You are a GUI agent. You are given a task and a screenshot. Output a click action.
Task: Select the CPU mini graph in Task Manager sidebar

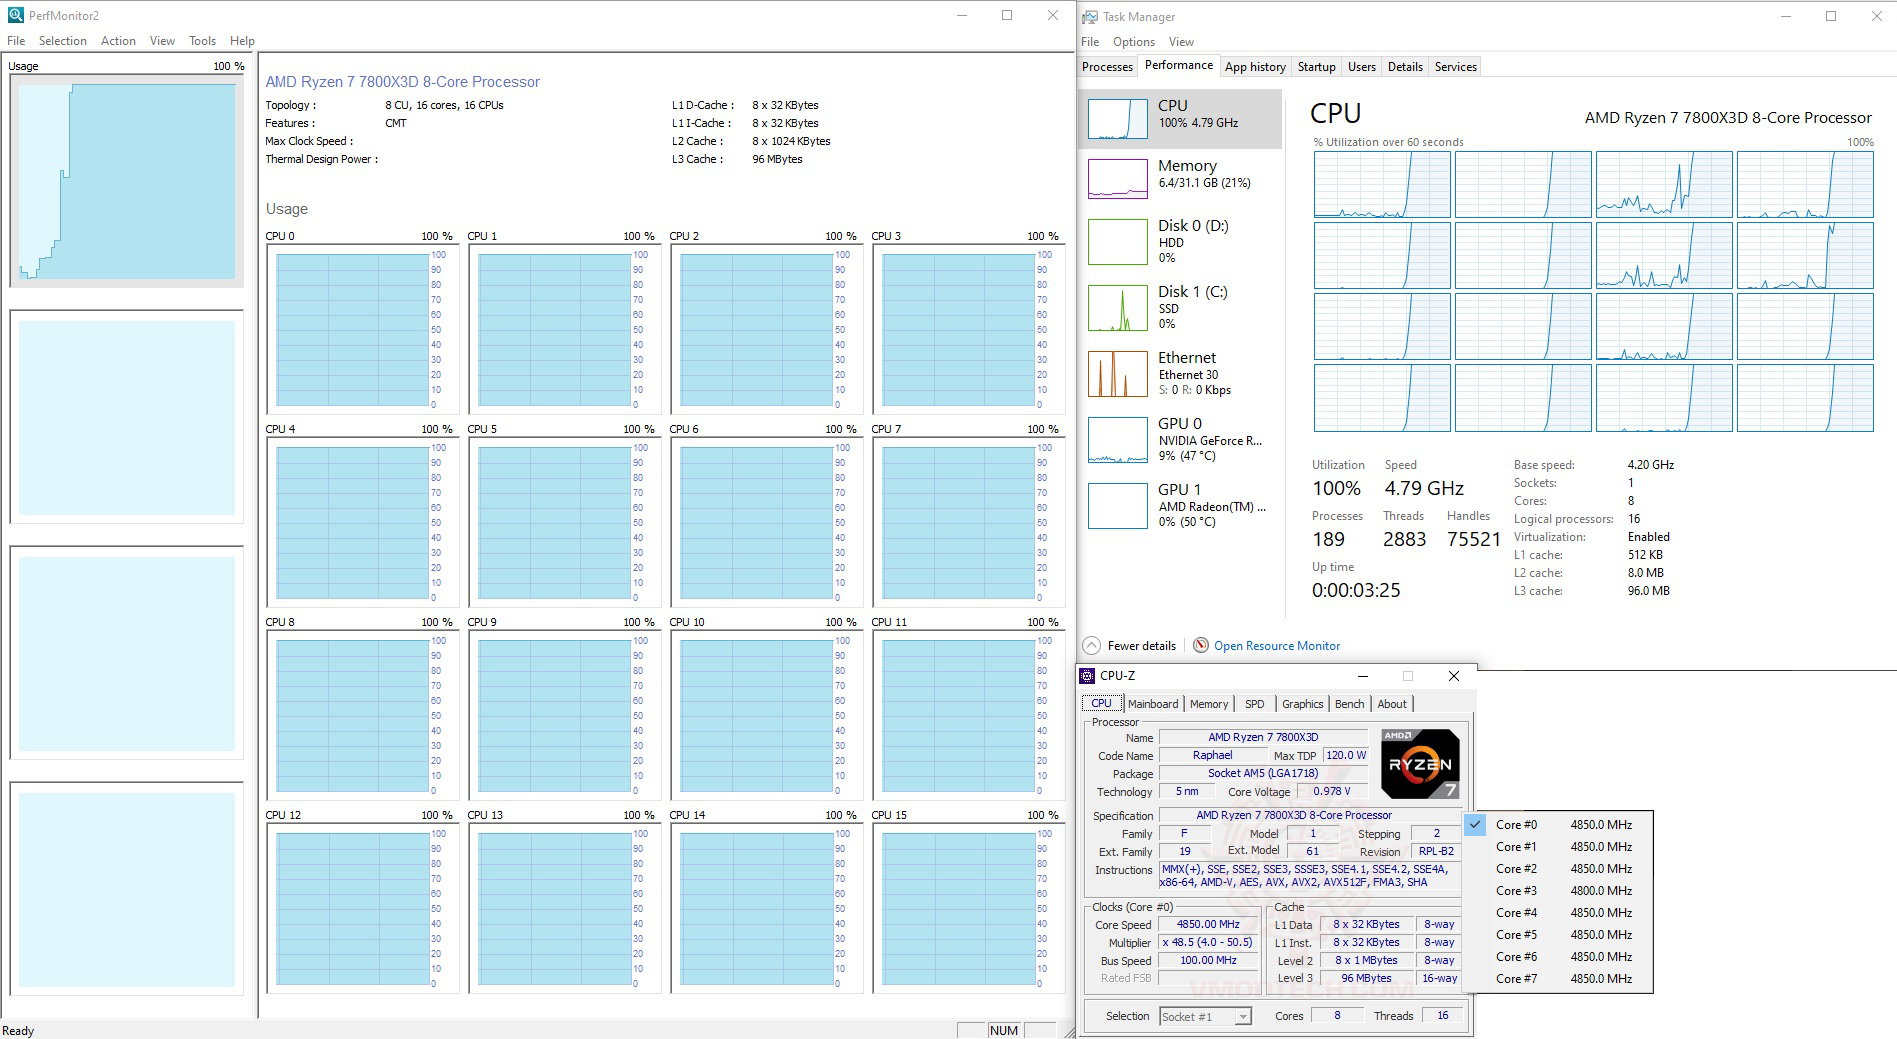1117,119
